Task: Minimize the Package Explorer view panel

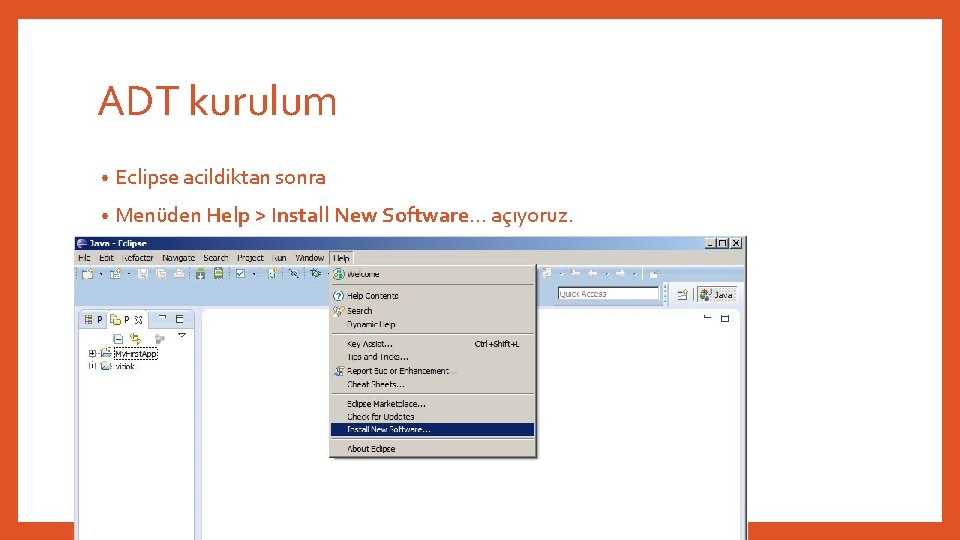Action: [162, 318]
